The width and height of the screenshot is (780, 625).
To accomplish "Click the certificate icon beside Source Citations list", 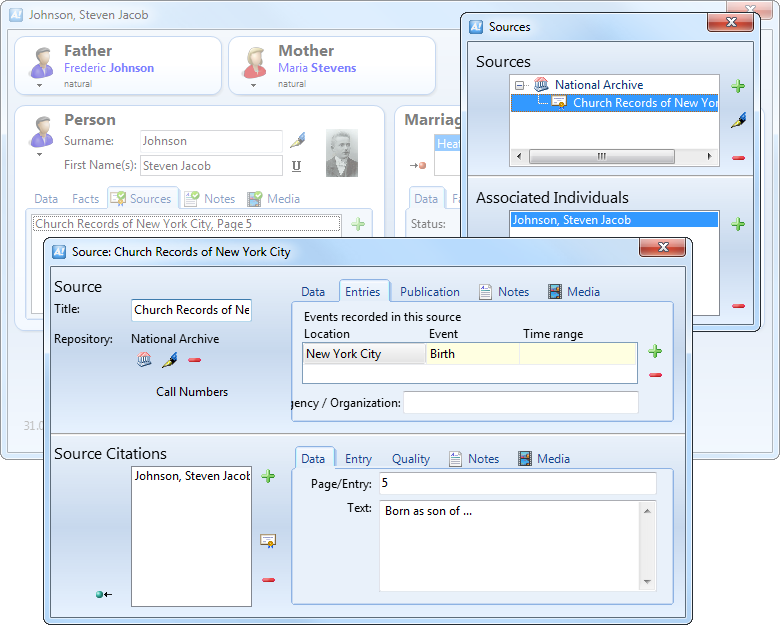I will [x=268, y=541].
